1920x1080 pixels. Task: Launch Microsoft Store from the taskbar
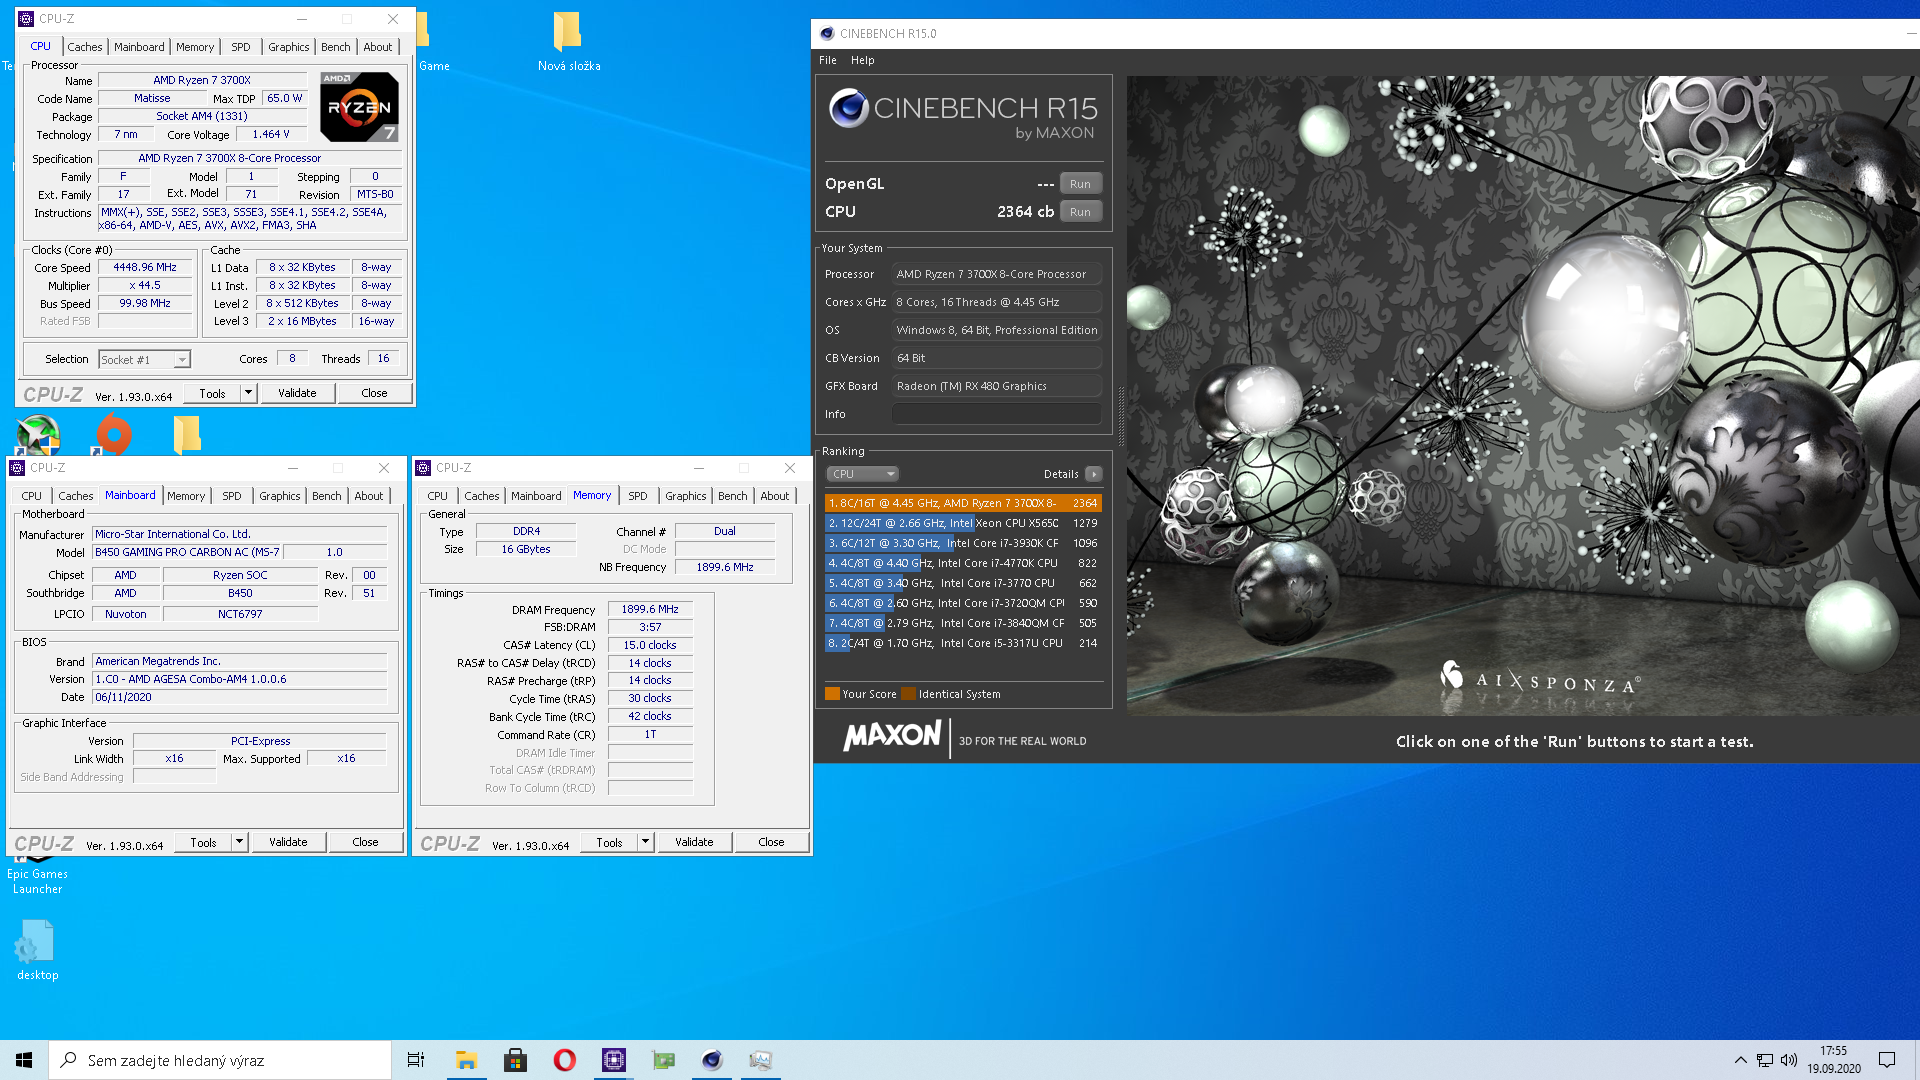515,1060
